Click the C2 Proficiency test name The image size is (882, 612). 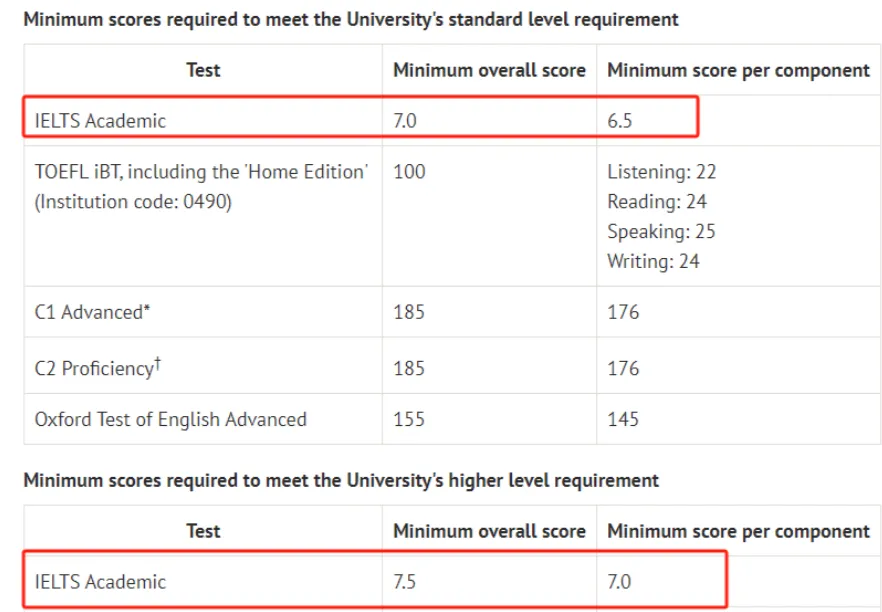(x=94, y=368)
